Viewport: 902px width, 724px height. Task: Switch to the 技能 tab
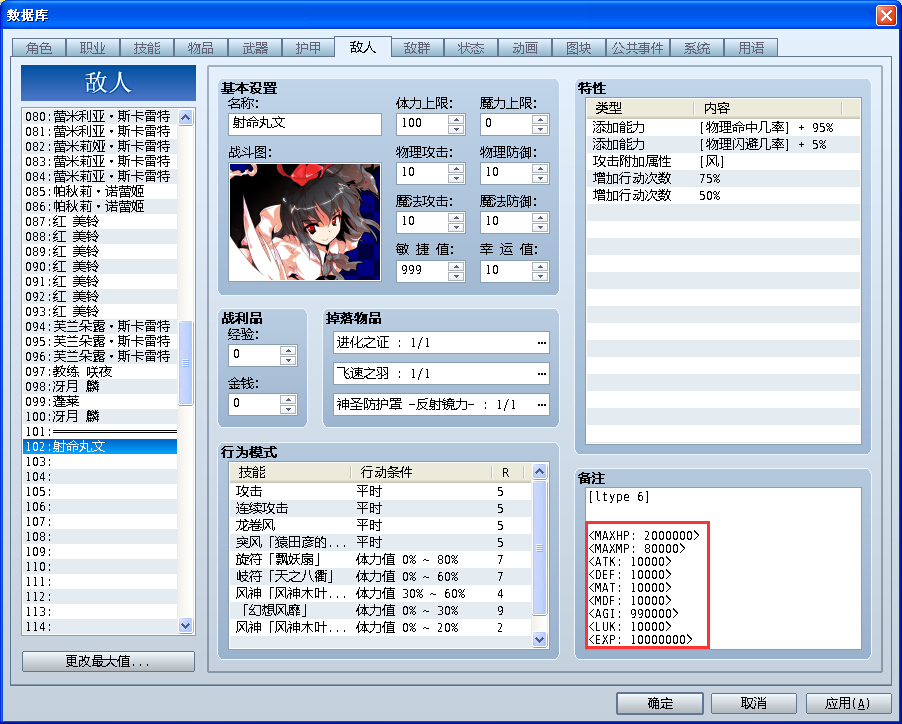click(x=147, y=48)
